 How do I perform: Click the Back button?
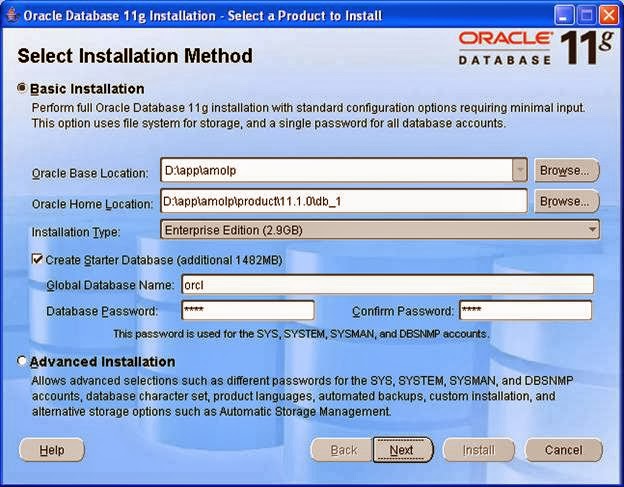pyautogui.click(x=343, y=450)
